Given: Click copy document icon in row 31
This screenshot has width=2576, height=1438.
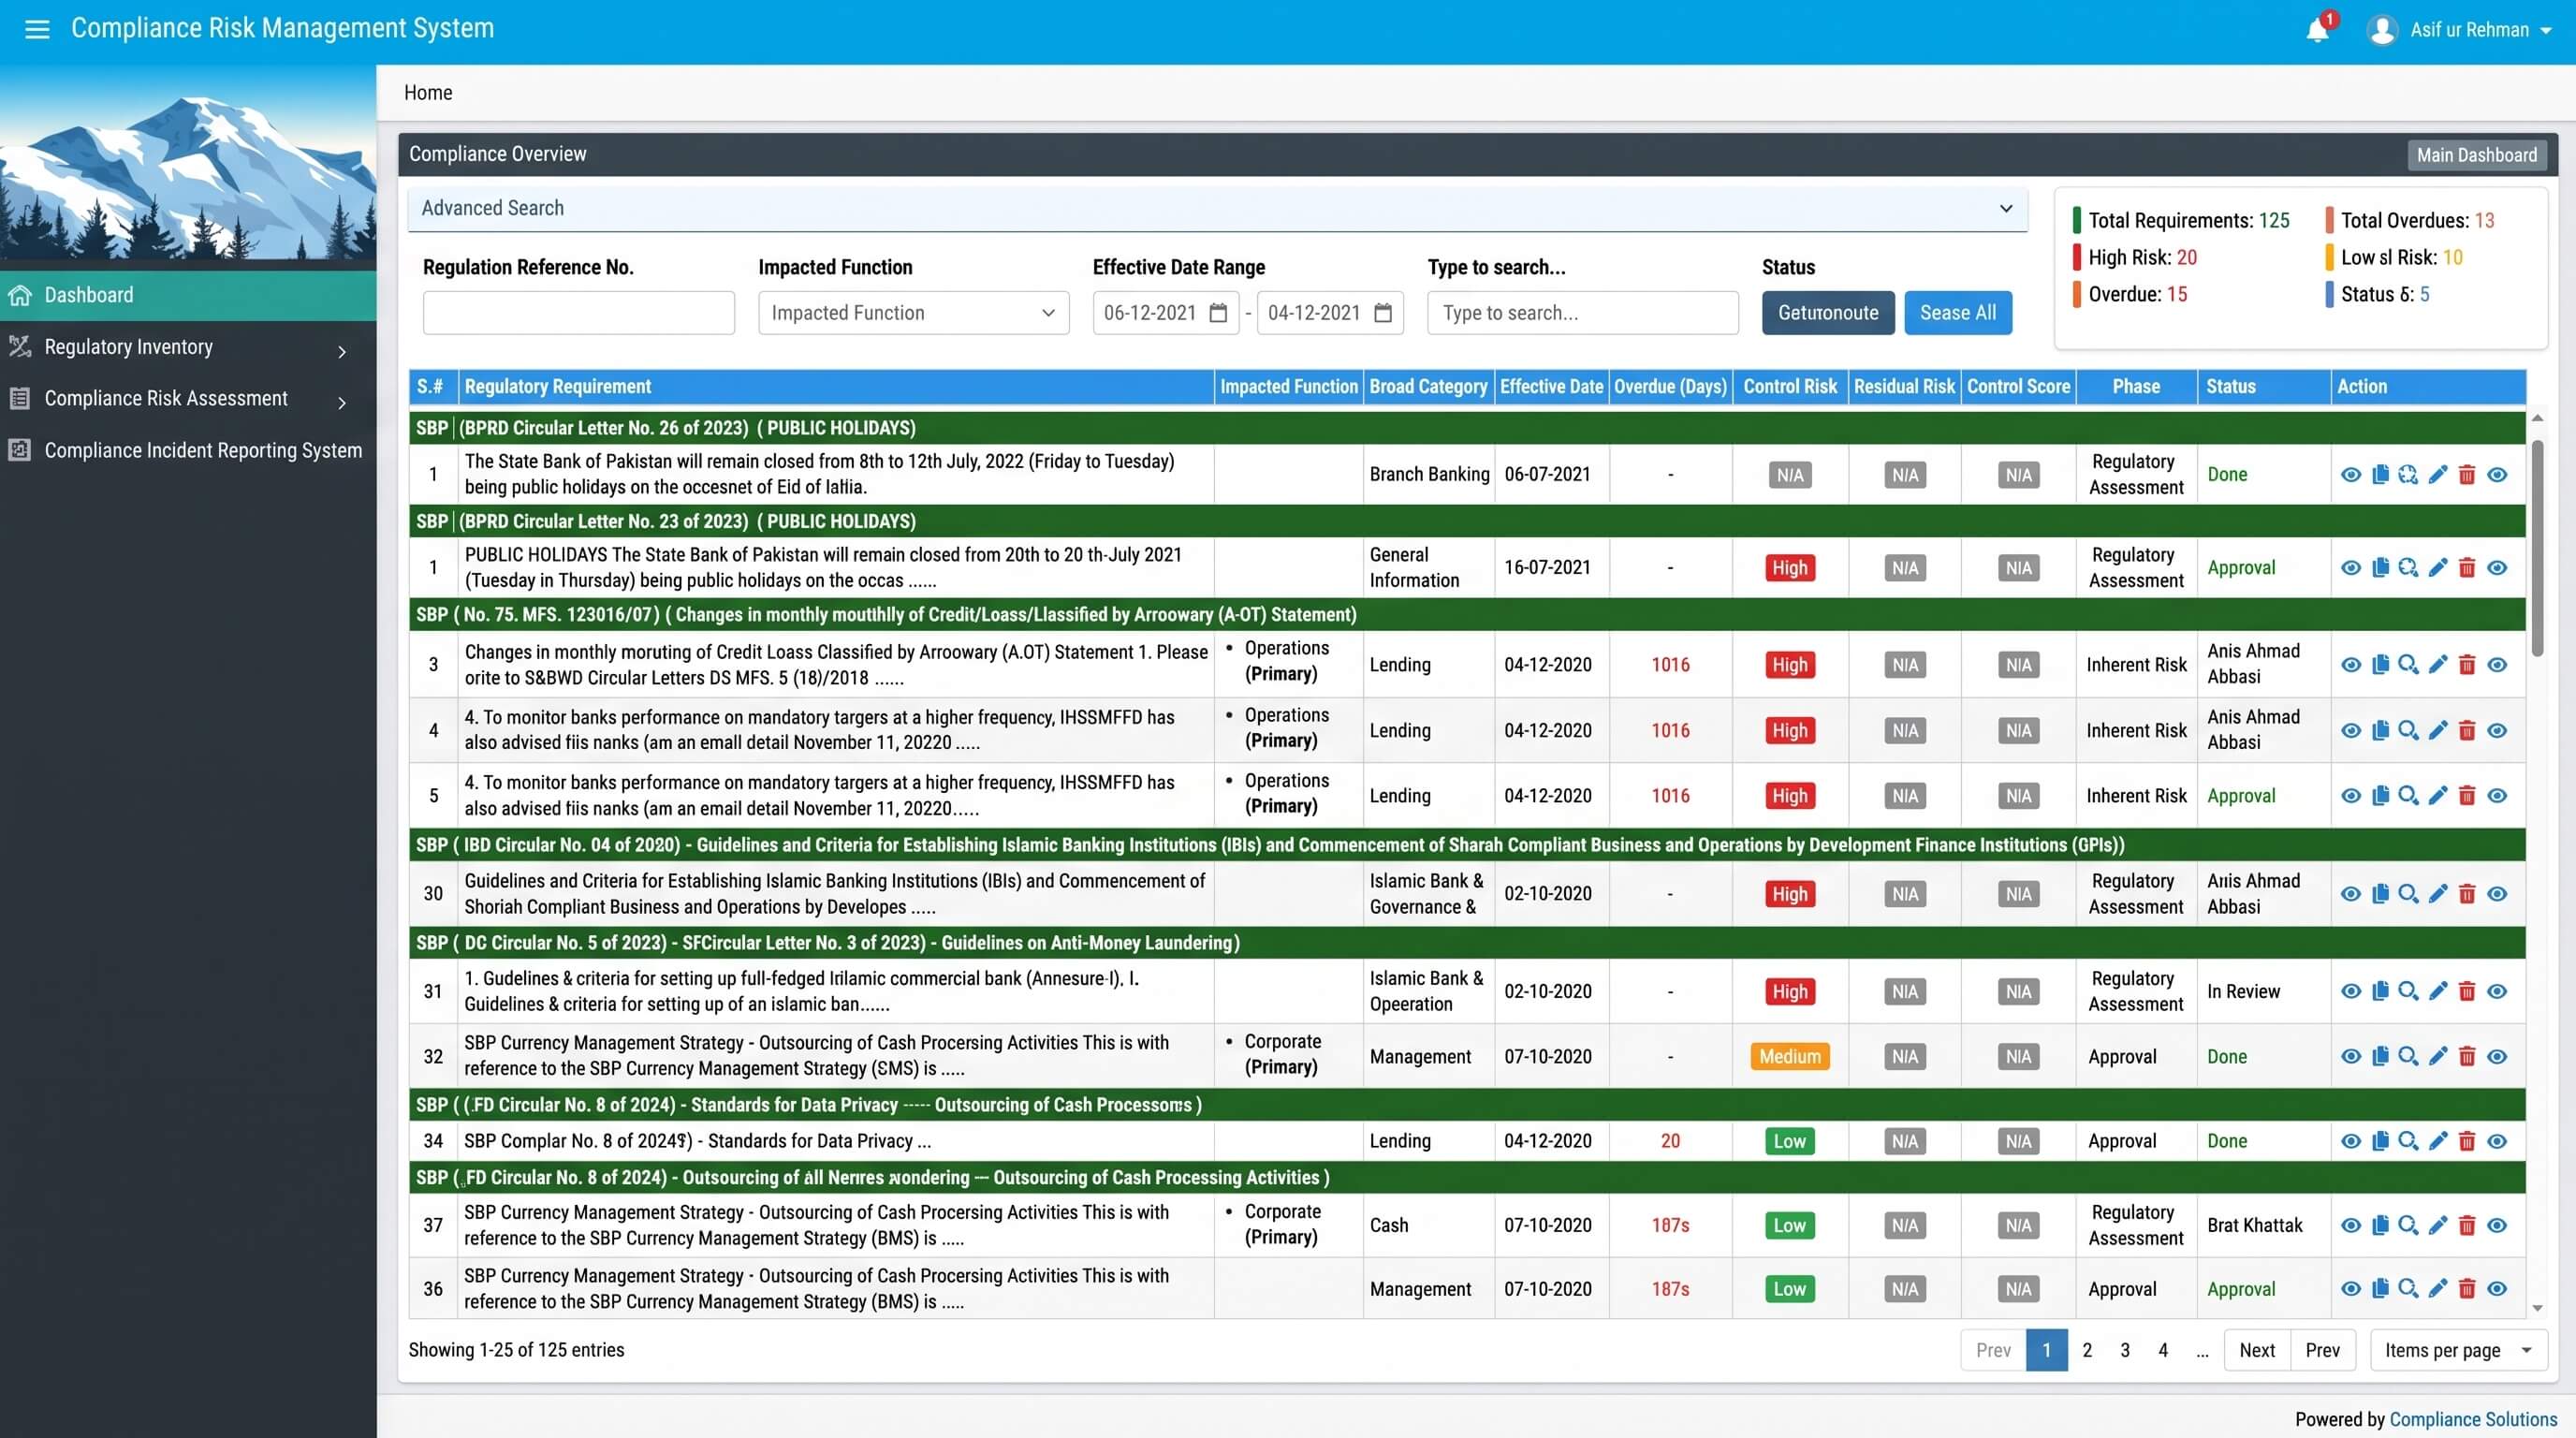Looking at the screenshot, I should coord(2380,992).
